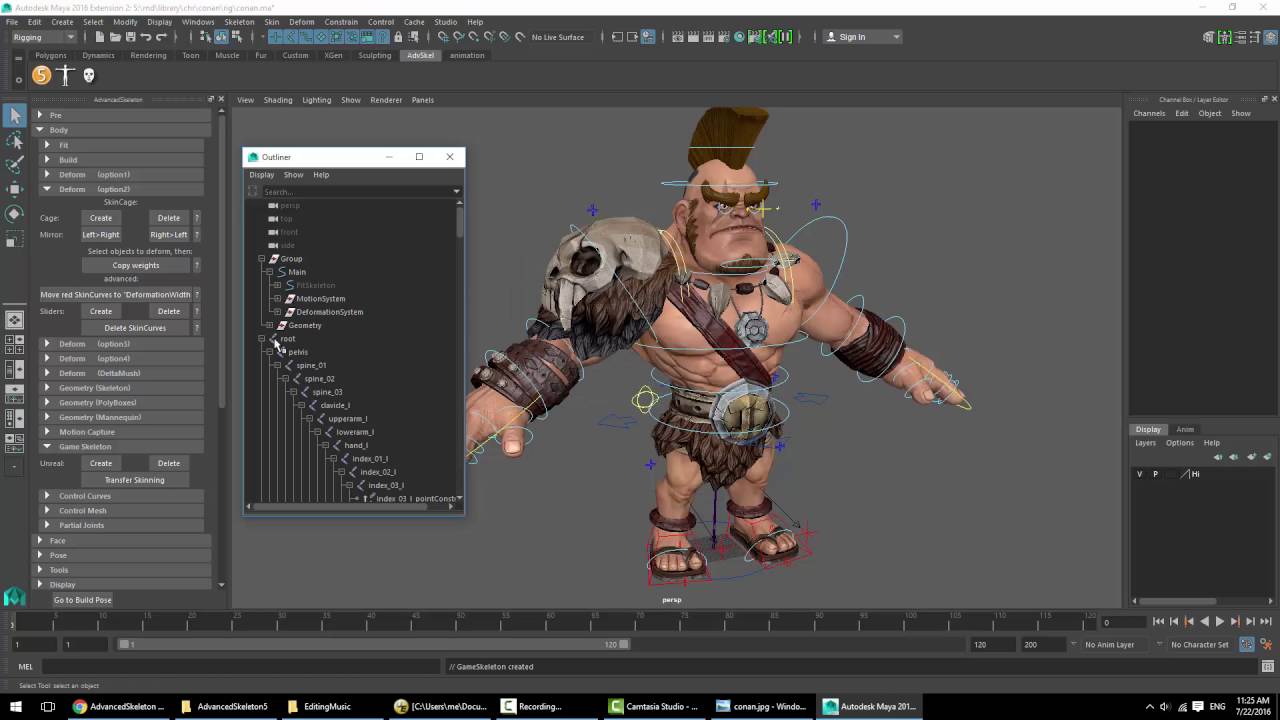Switch to the Scale tool

tap(15, 239)
